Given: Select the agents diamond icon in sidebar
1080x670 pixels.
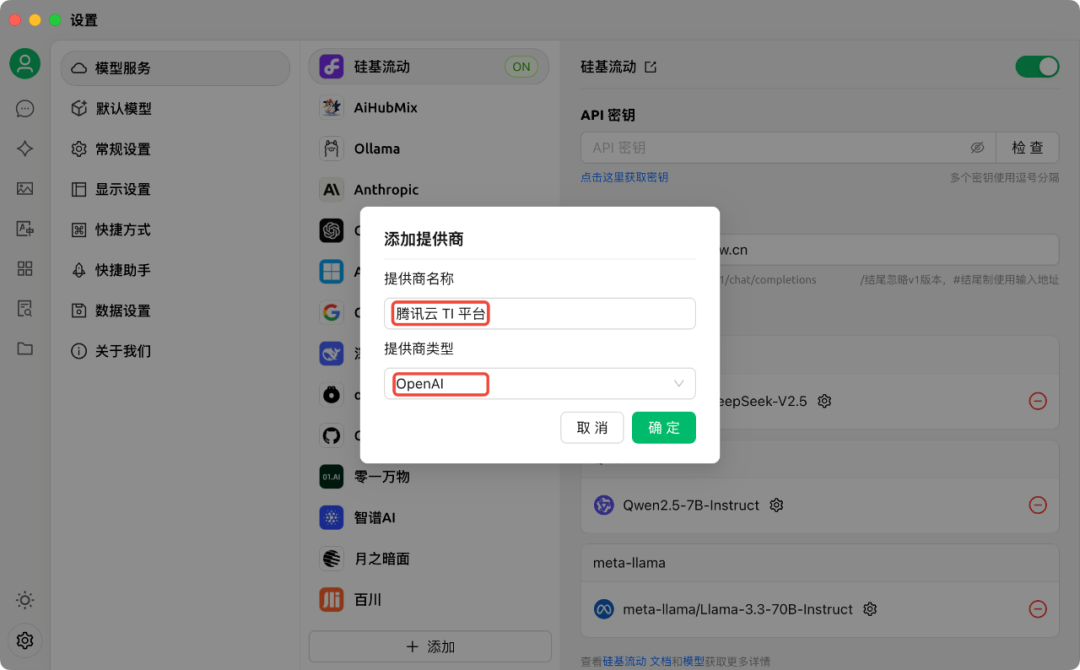Looking at the screenshot, I should click(24, 148).
